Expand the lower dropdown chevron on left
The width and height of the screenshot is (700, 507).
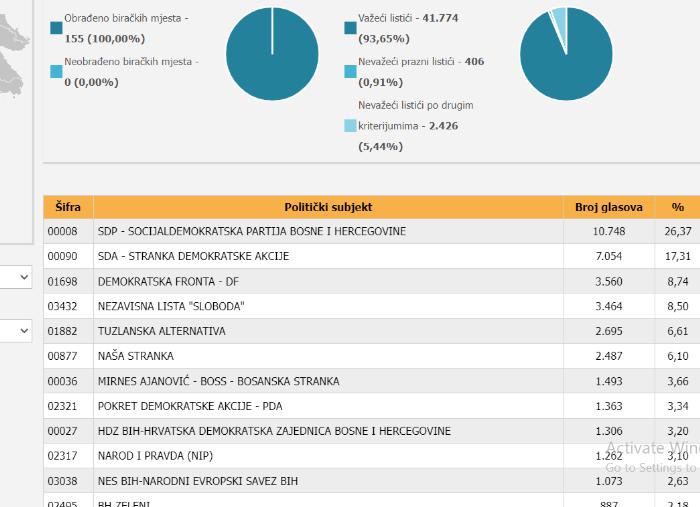pyautogui.click(x=24, y=331)
